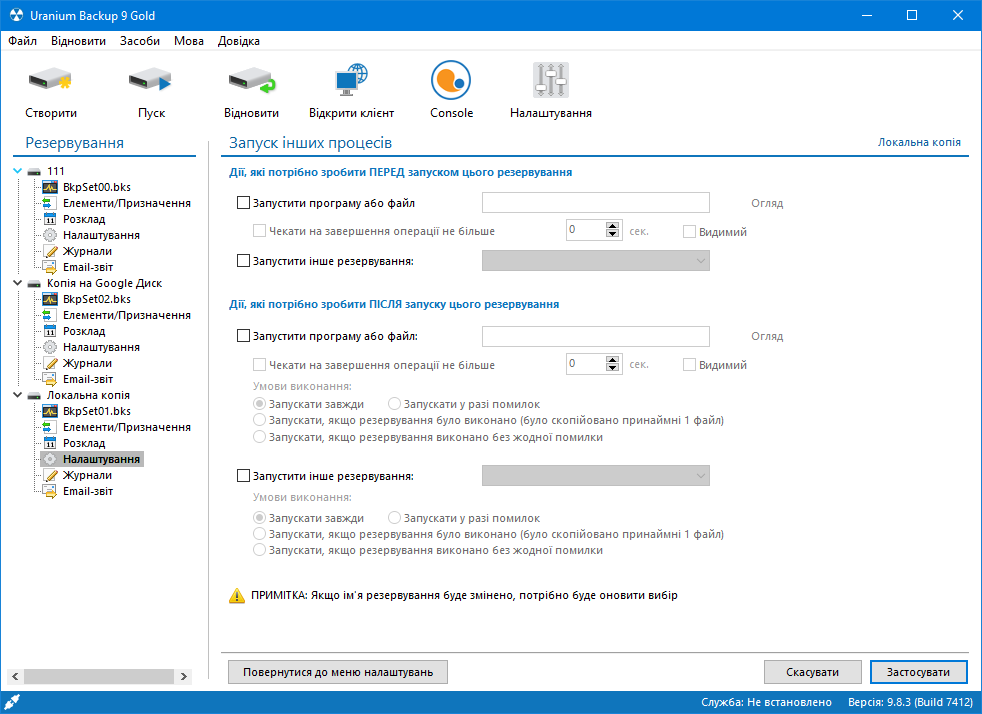
Task: Click the ПЕРЕД program path input field
Action: (x=596, y=202)
